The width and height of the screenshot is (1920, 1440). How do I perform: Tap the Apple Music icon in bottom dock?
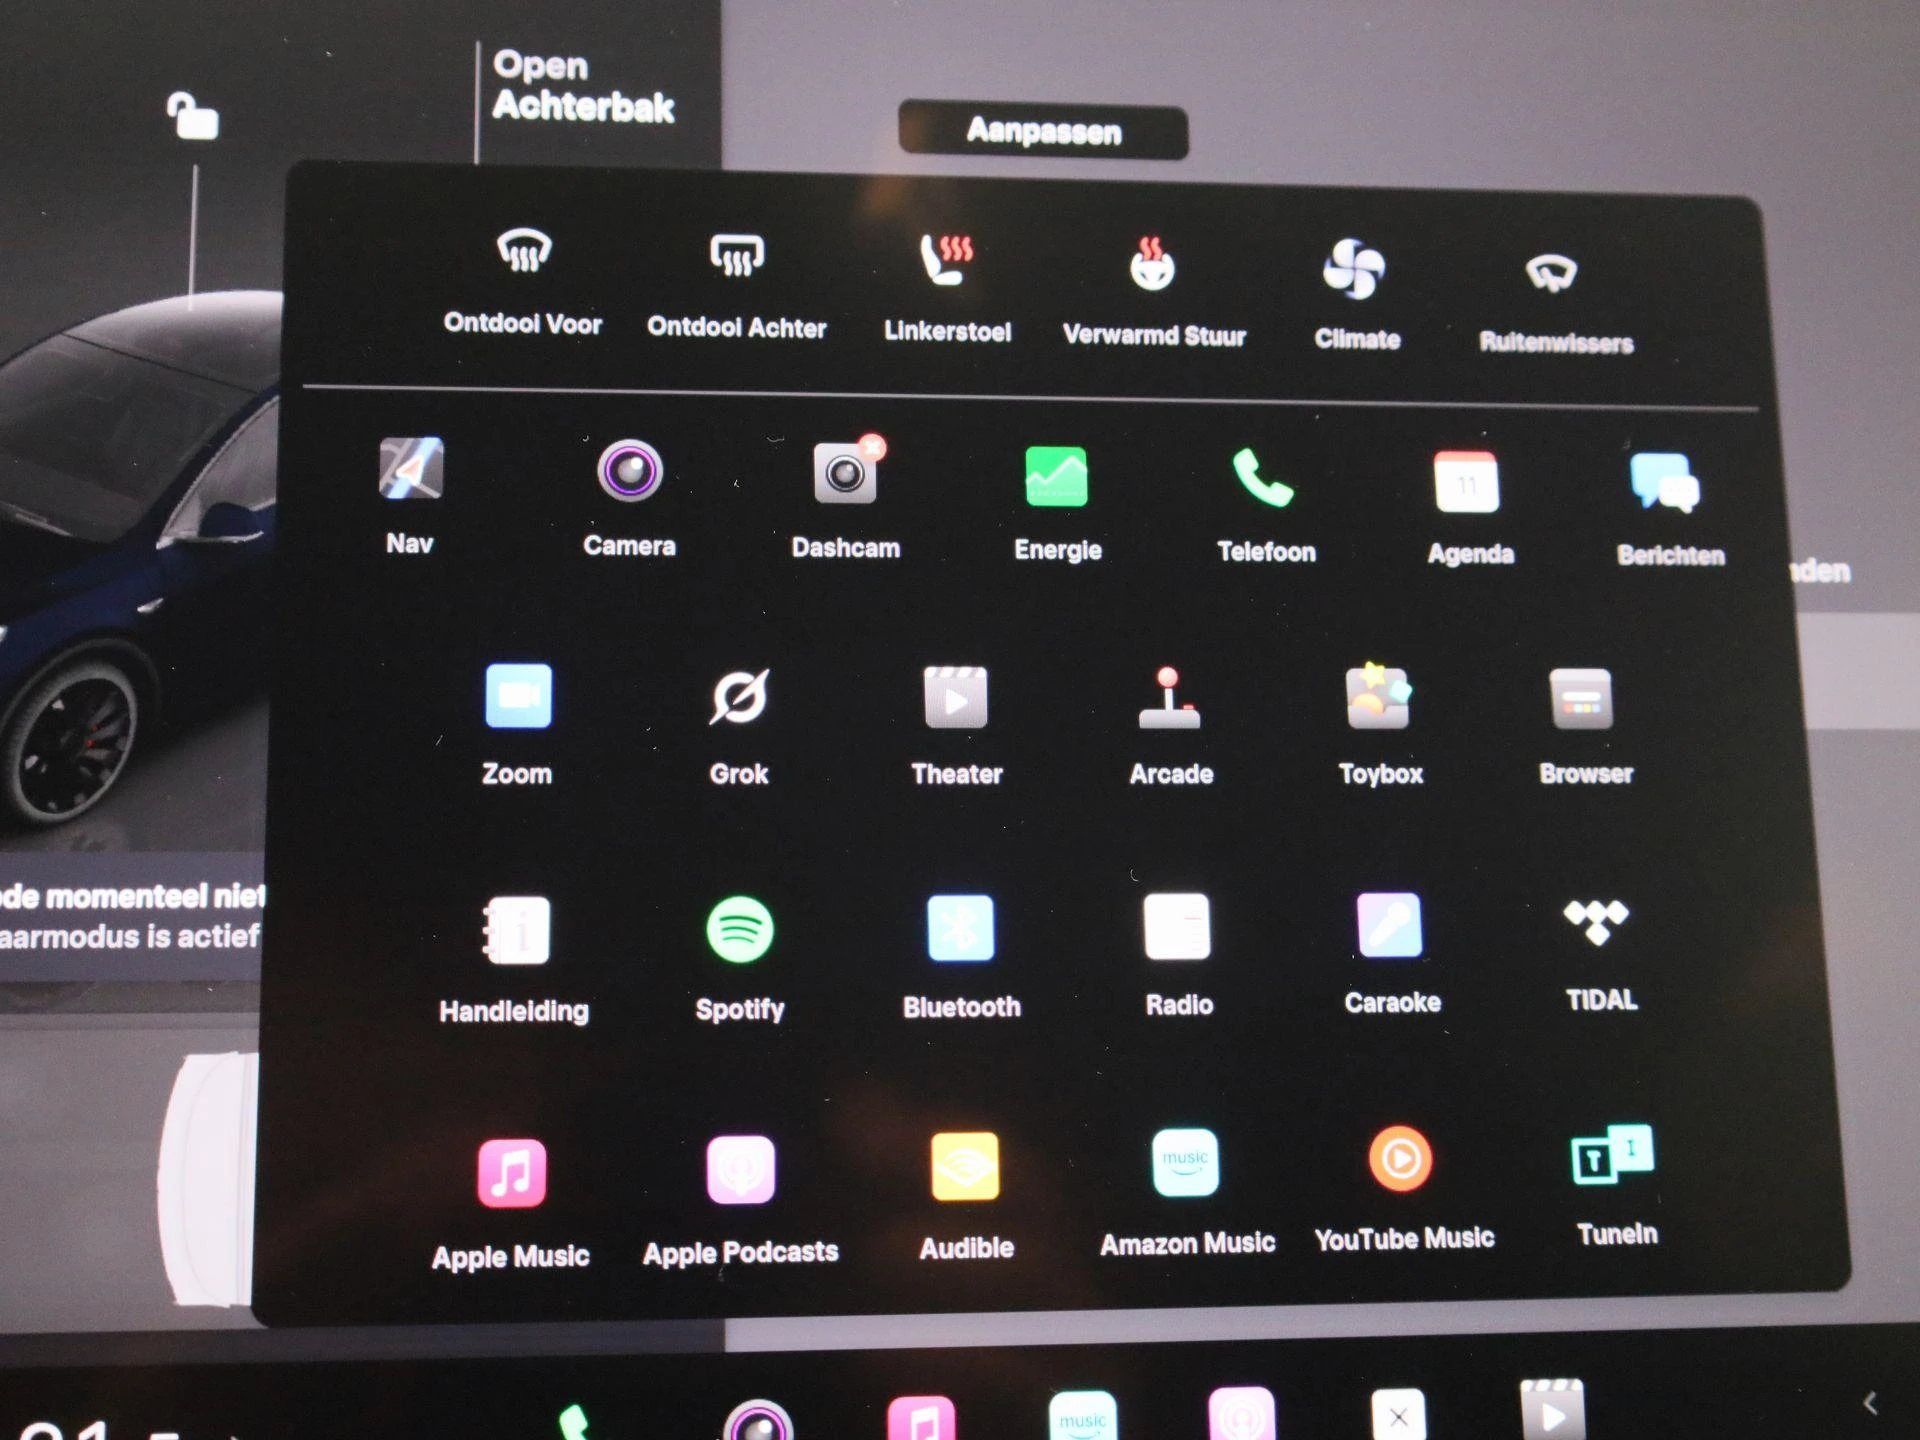[921, 1418]
